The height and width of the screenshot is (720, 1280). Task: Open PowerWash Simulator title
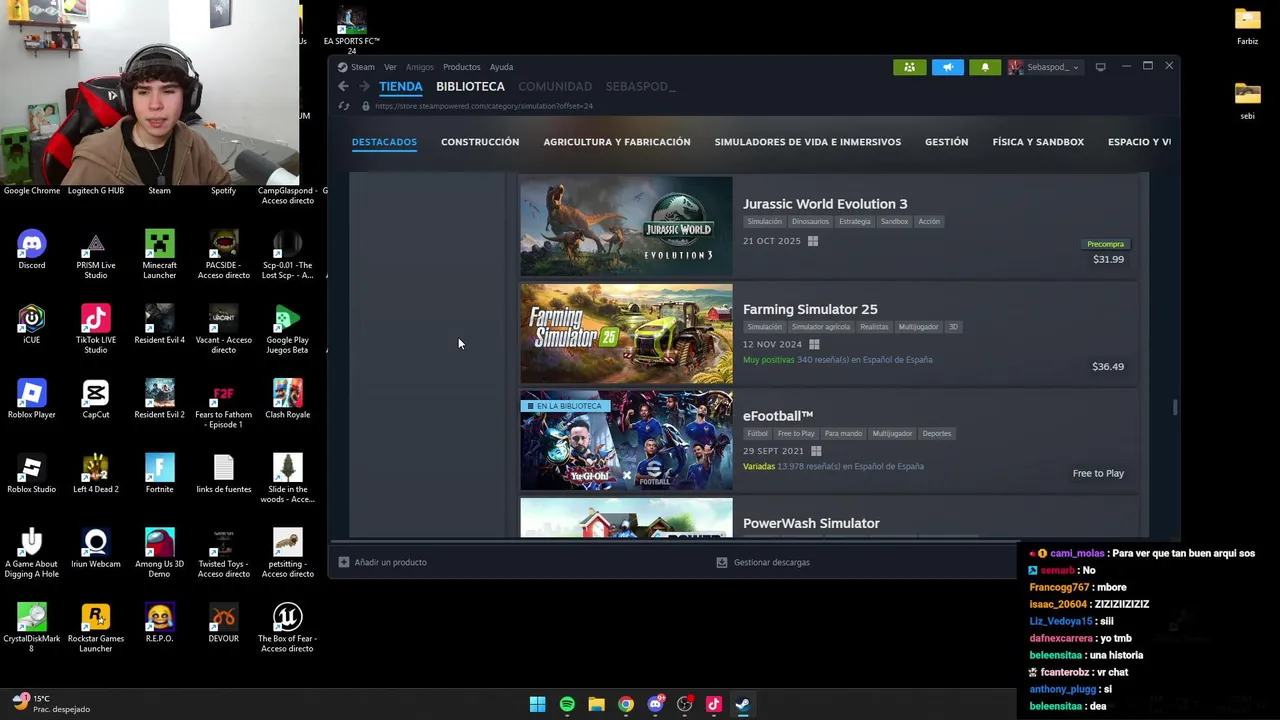pos(811,523)
